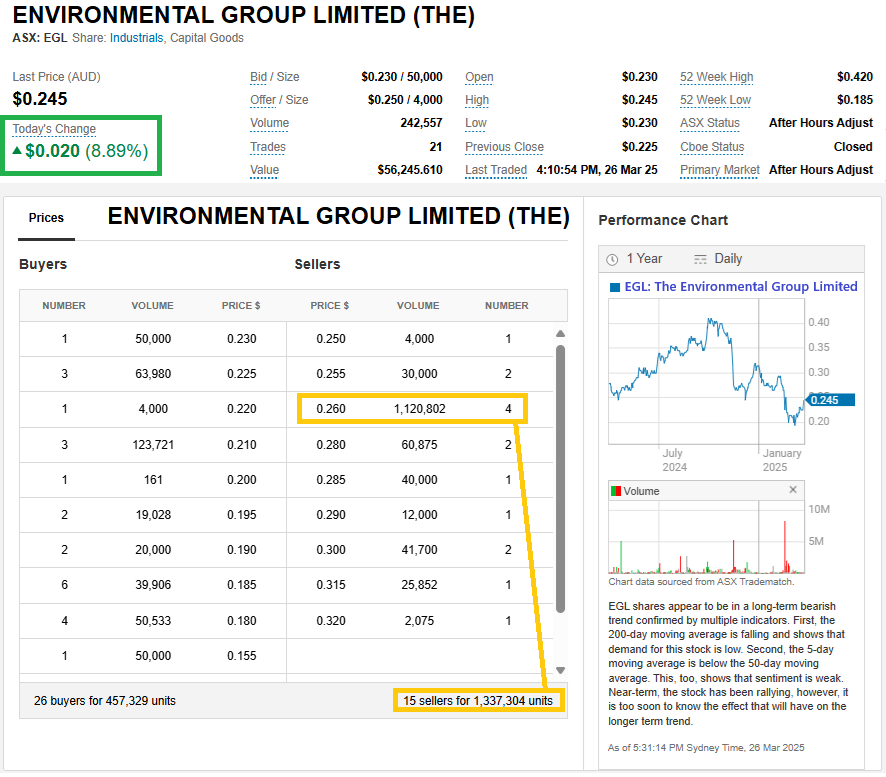
Task: Click the buyers PRICE $ column header
Action: (x=241, y=306)
